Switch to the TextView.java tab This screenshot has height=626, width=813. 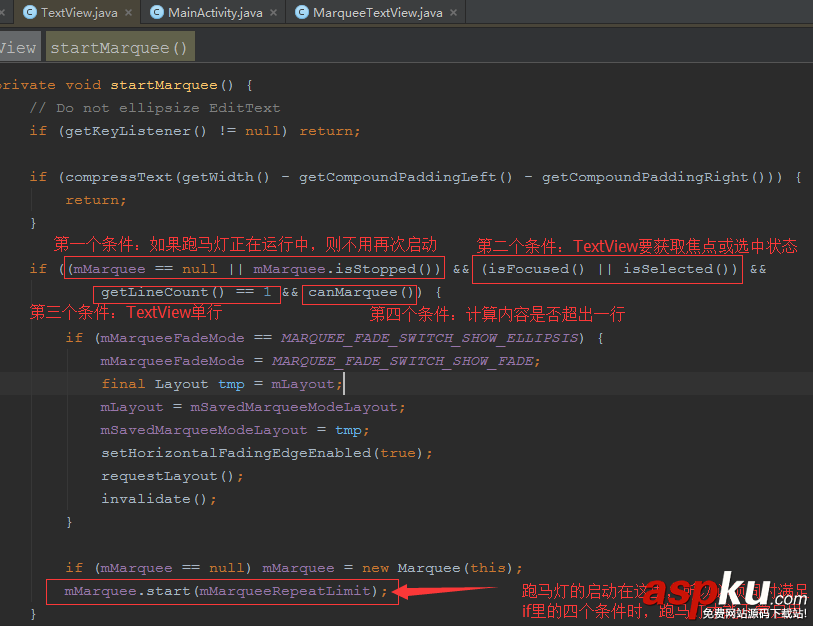[x=79, y=12]
